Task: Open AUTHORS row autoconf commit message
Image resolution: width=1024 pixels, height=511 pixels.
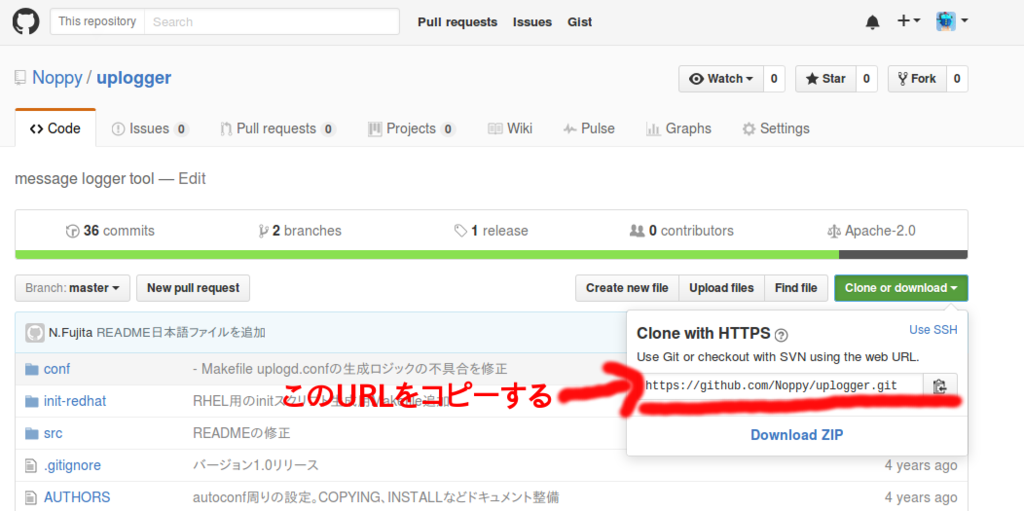Action: click(376, 497)
